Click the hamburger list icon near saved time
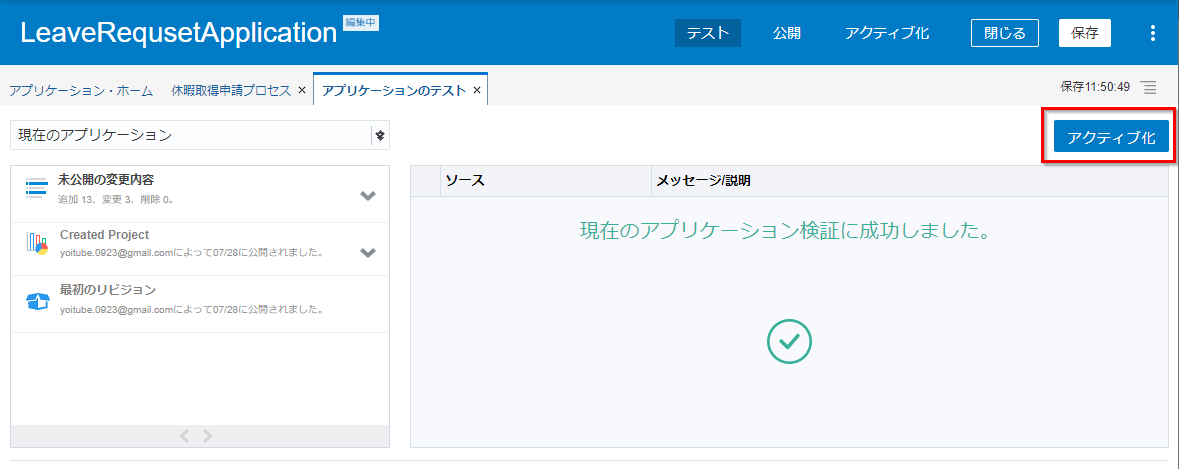The width and height of the screenshot is (1179, 469). (x=1149, y=87)
